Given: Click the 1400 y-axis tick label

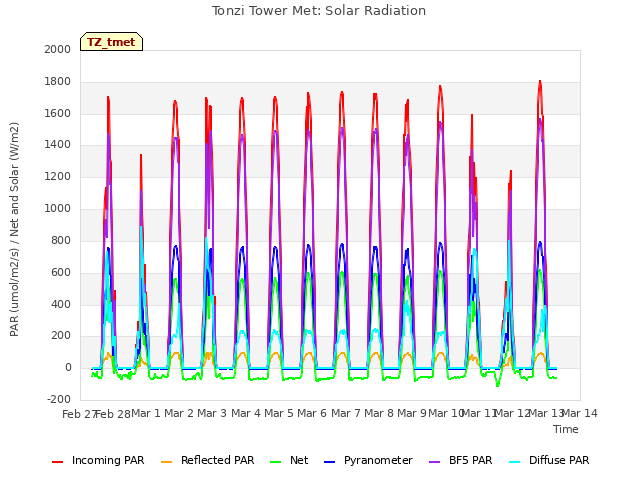Looking at the screenshot, I should [x=58, y=145].
